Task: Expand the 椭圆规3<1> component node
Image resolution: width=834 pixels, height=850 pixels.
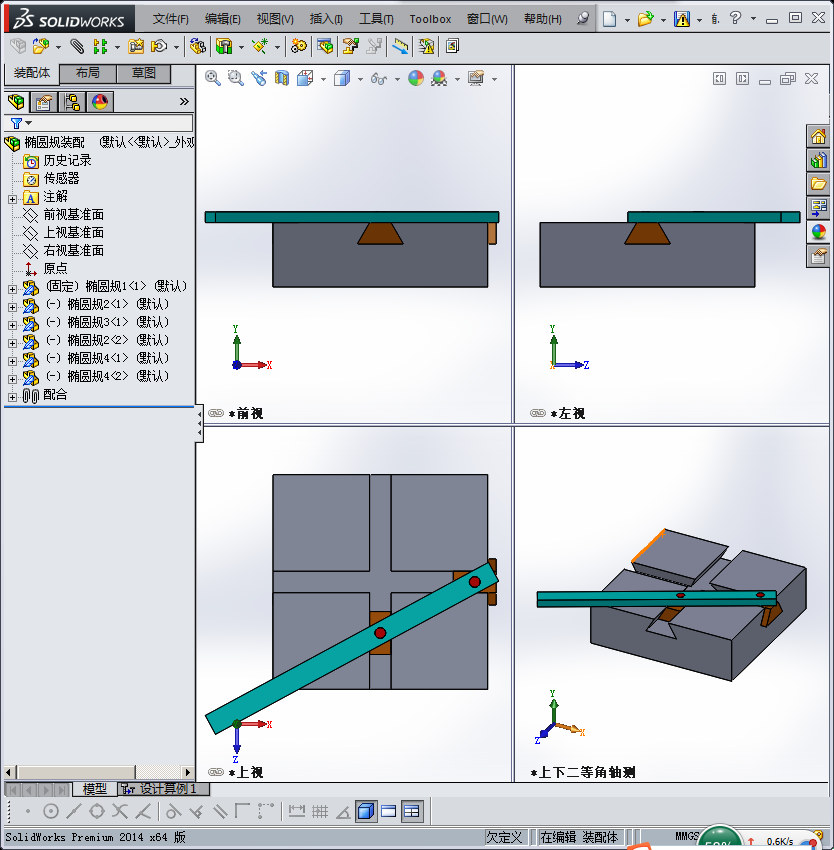Action: tap(12, 325)
